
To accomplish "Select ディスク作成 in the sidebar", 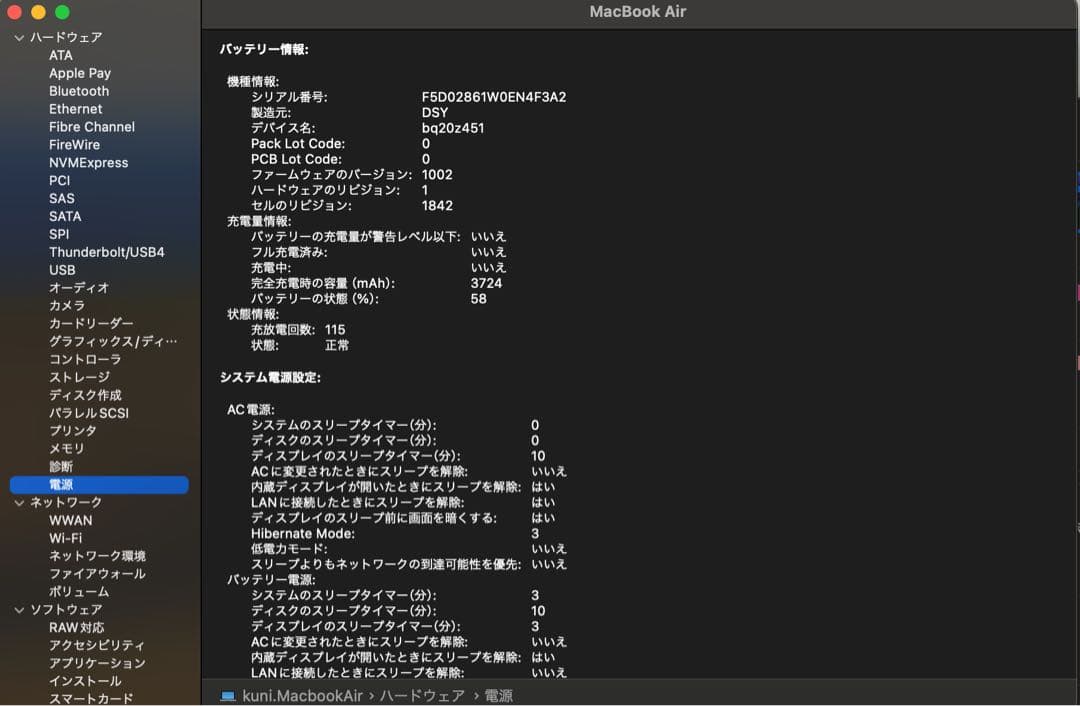I will pos(85,395).
